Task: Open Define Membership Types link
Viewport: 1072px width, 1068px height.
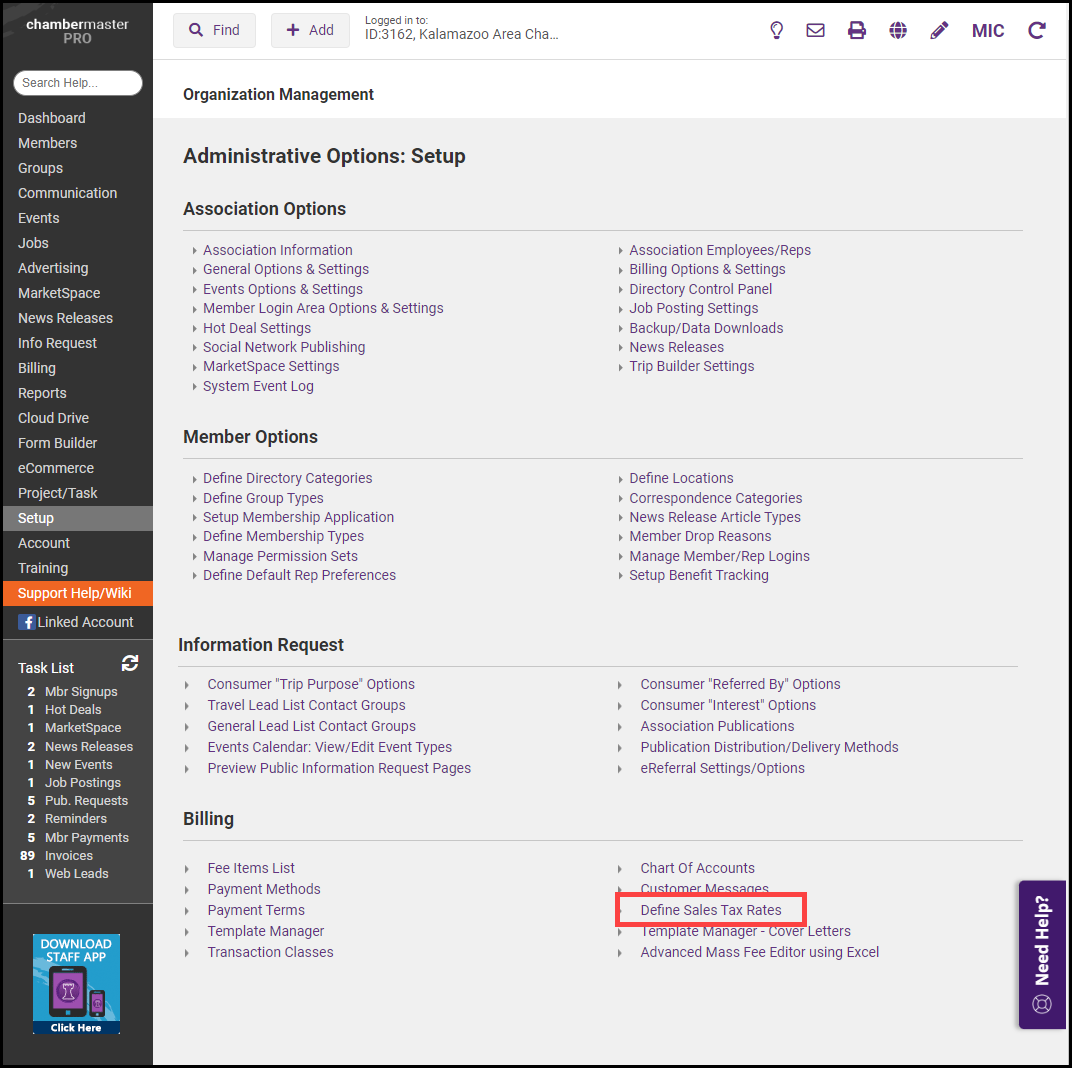Action: 283,536
